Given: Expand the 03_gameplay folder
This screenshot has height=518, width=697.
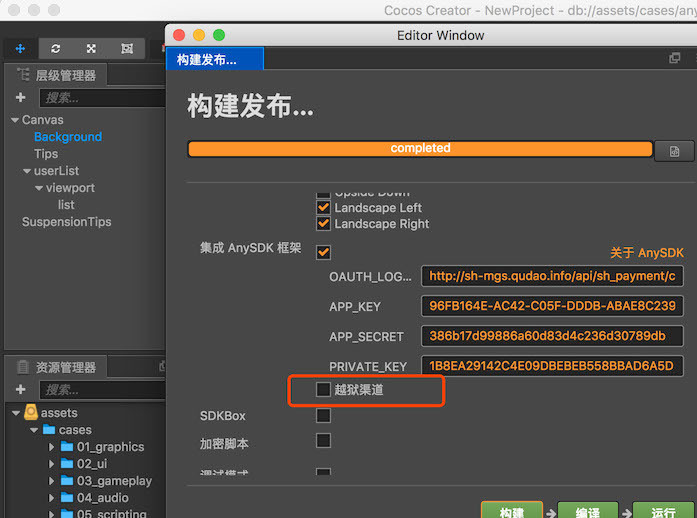Looking at the screenshot, I should coord(52,481).
